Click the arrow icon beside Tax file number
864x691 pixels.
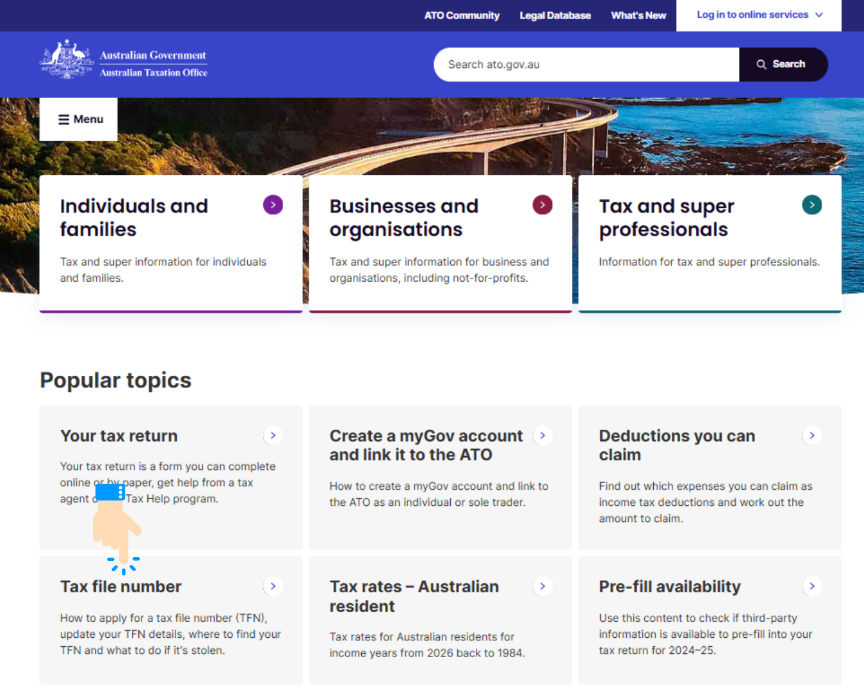pos(273,586)
